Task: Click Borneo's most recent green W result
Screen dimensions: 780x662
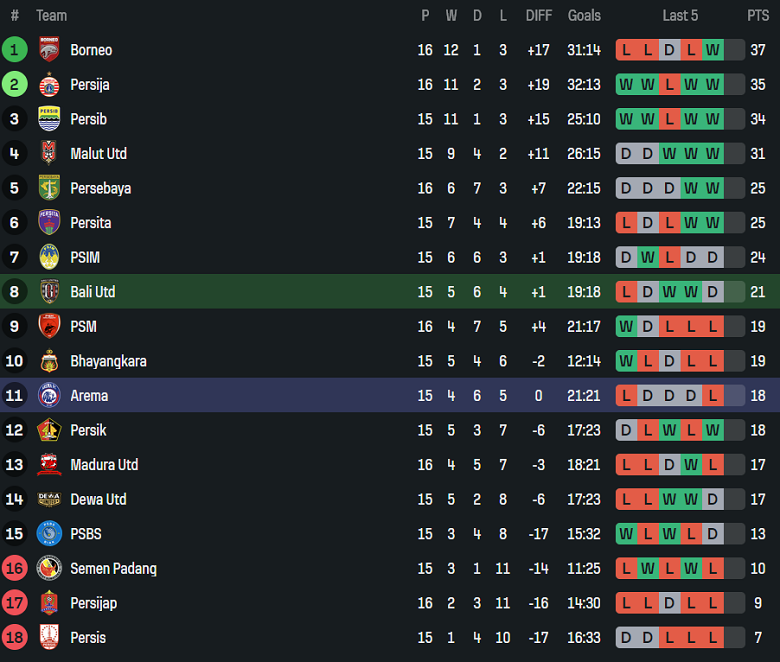Action: 712,50
